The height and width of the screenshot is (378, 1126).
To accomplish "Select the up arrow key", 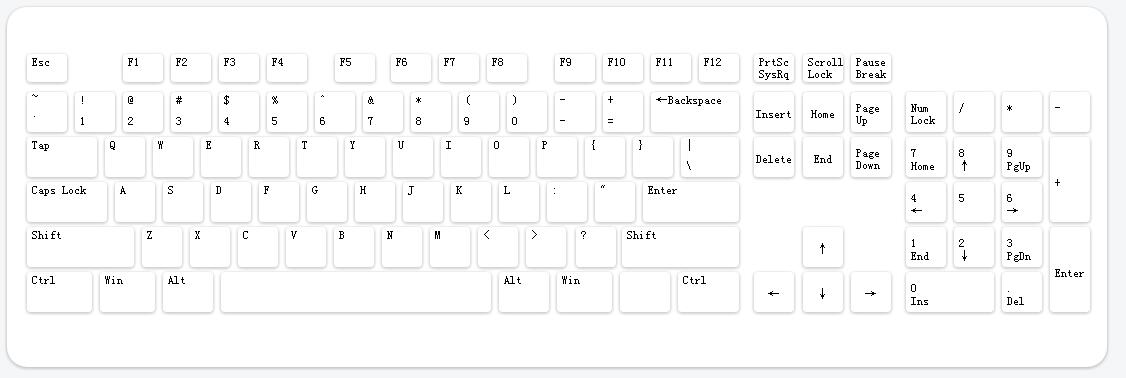I will point(822,247).
